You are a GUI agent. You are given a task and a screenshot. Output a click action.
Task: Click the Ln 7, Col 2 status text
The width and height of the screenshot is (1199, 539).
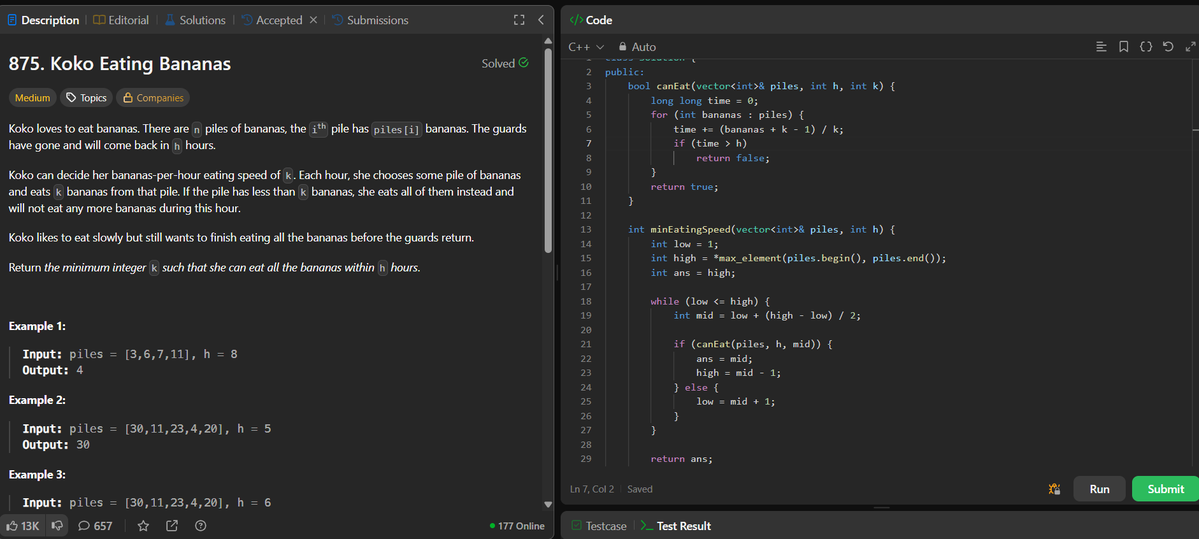coord(592,489)
